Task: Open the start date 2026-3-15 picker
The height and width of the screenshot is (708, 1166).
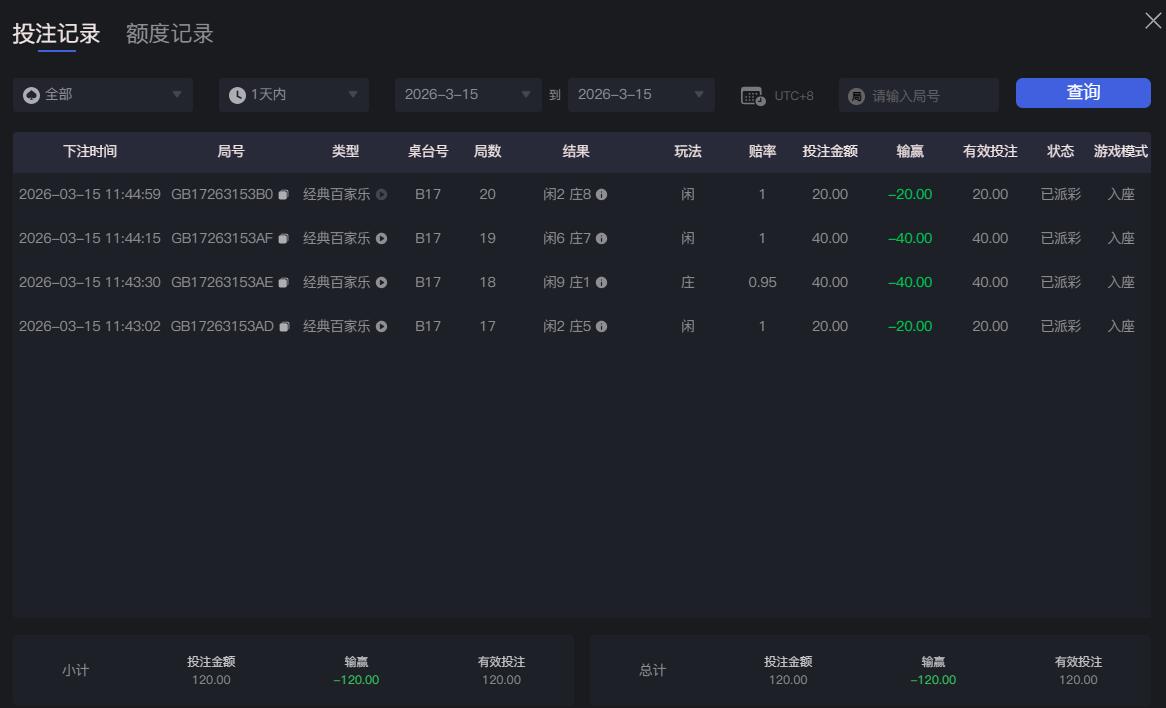Action: tap(467, 95)
